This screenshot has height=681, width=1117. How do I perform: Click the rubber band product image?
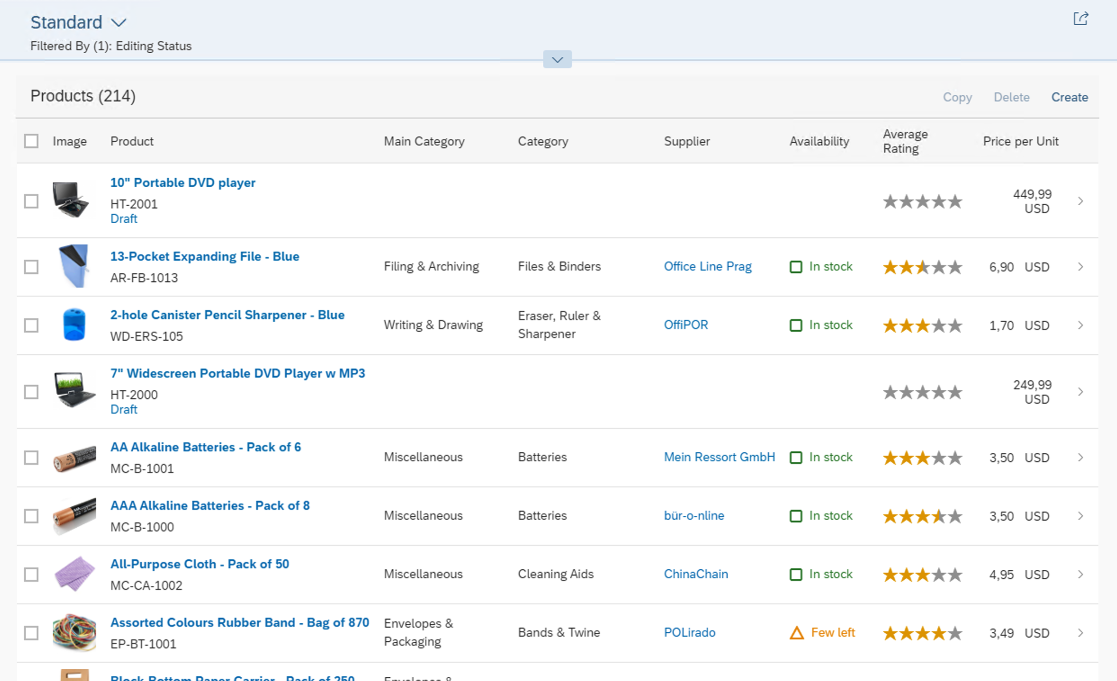(x=73, y=632)
